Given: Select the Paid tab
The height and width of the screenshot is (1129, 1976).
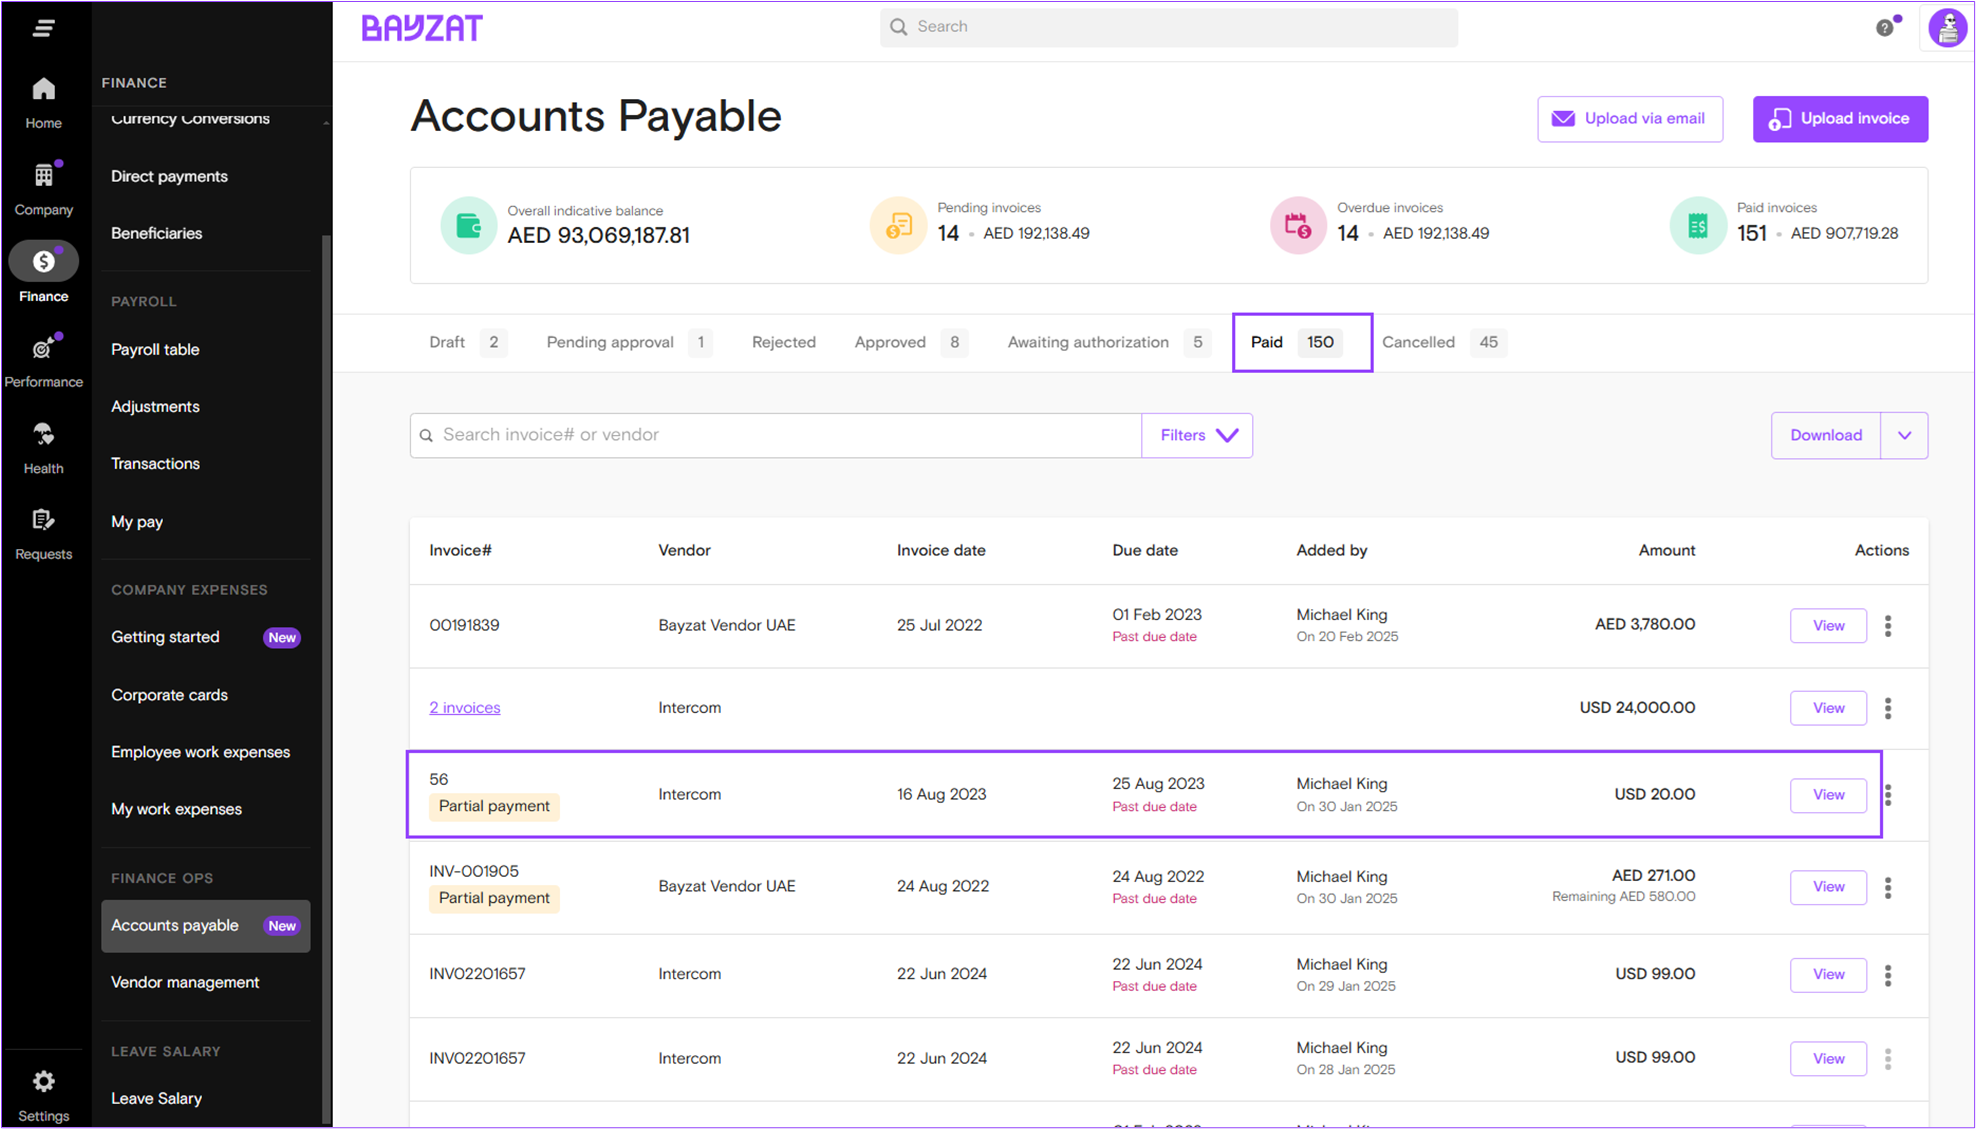Looking at the screenshot, I should click(x=1302, y=343).
